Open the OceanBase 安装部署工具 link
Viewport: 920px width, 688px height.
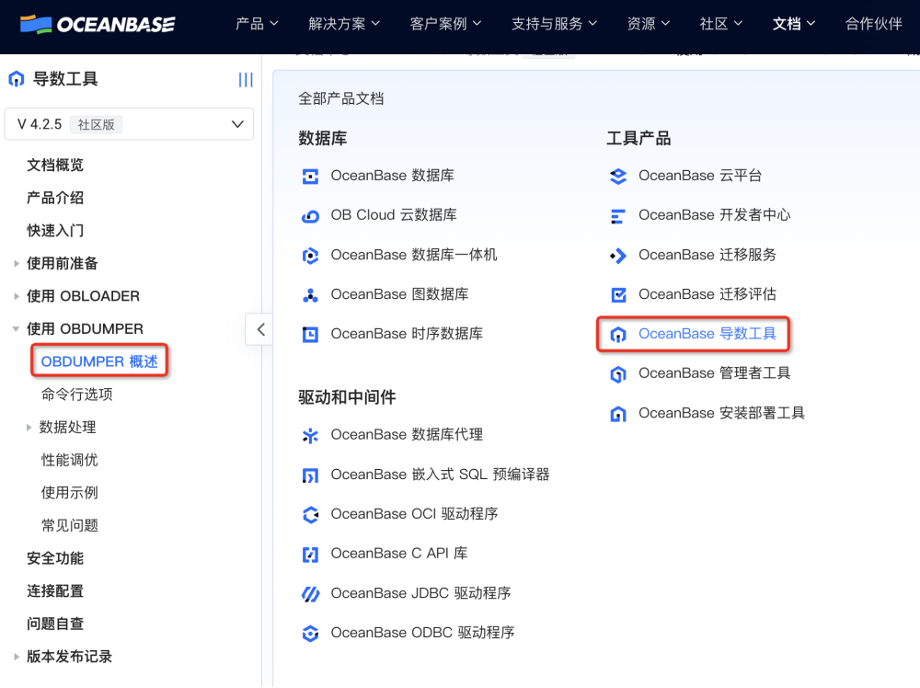click(x=721, y=414)
